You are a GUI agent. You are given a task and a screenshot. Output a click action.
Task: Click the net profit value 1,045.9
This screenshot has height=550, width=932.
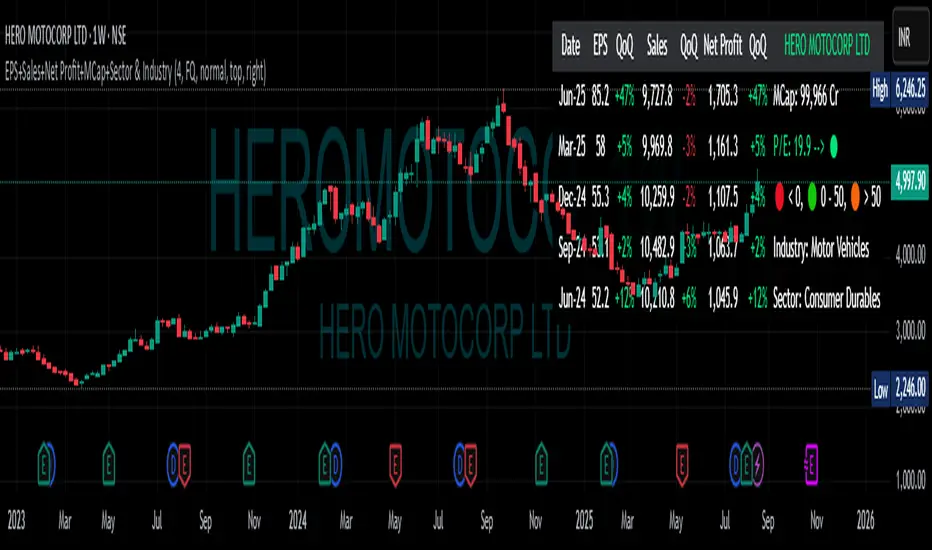pyautogui.click(x=723, y=298)
